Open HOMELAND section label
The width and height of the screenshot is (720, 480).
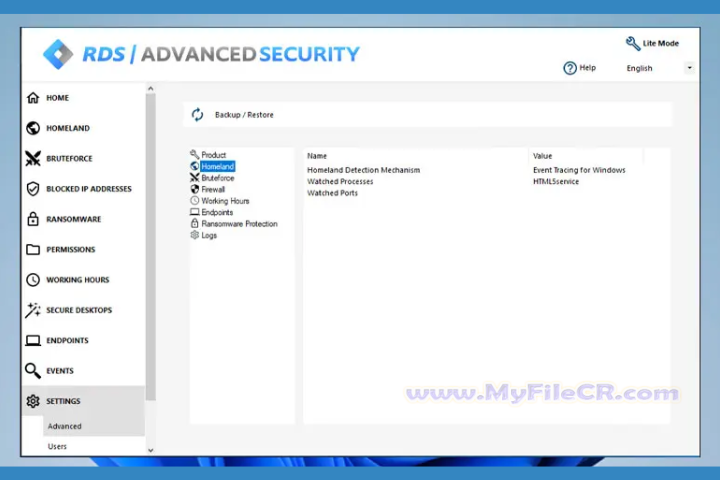coord(68,128)
